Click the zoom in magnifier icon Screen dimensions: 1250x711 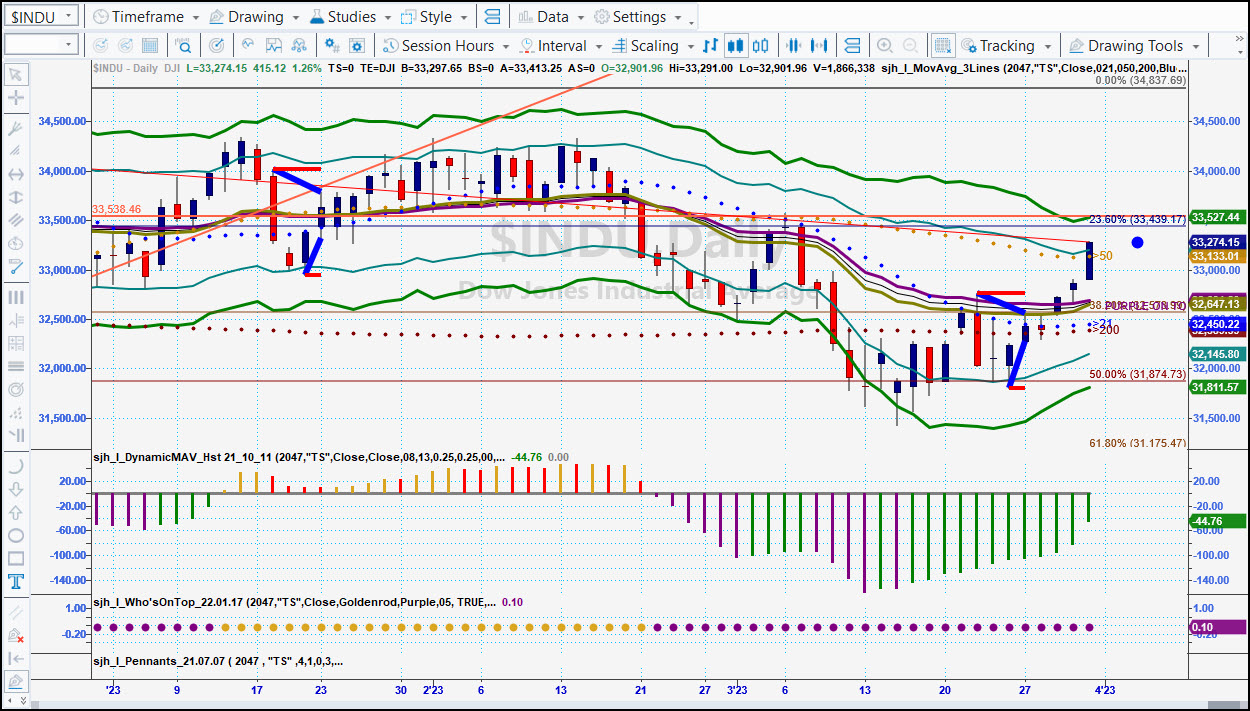click(x=885, y=45)
